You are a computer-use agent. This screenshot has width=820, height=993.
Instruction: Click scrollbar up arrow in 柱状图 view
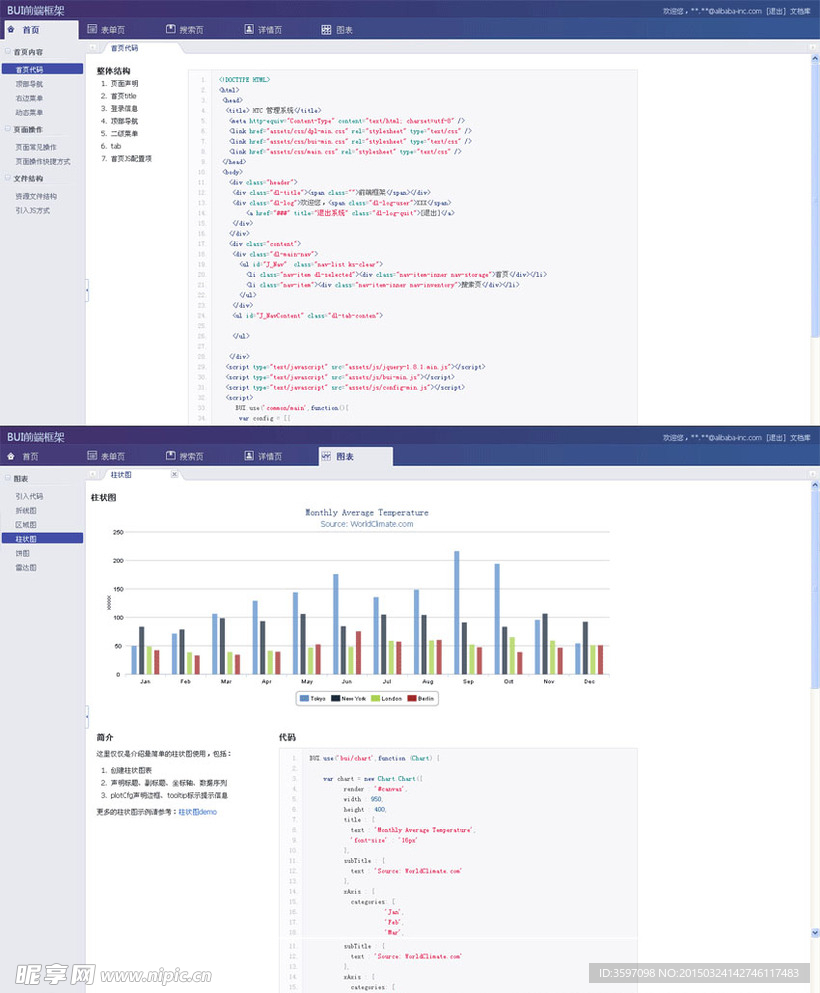815,485
